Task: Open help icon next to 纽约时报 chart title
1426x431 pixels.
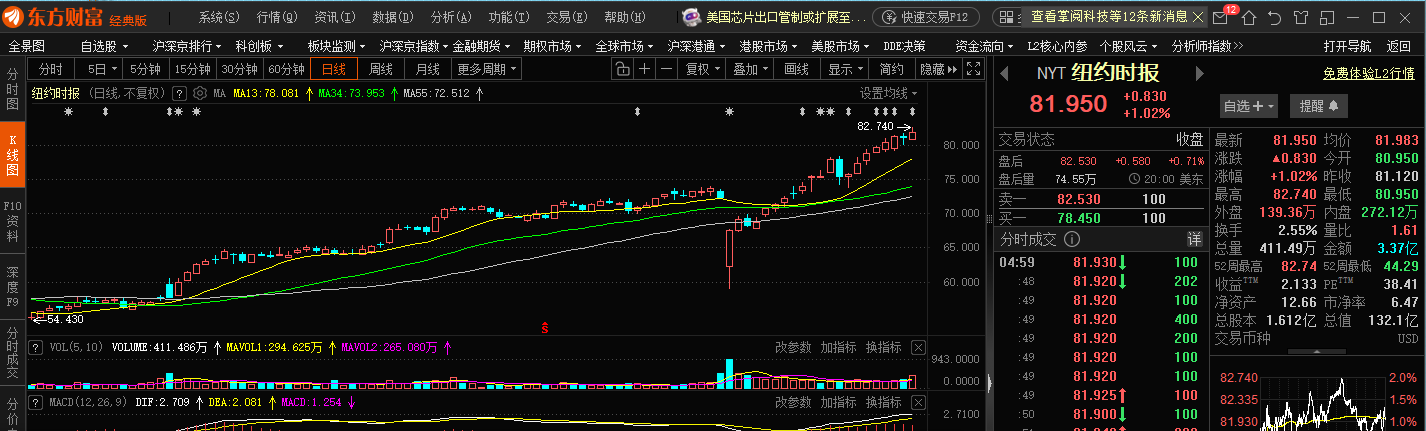Action: coord(181,93)
